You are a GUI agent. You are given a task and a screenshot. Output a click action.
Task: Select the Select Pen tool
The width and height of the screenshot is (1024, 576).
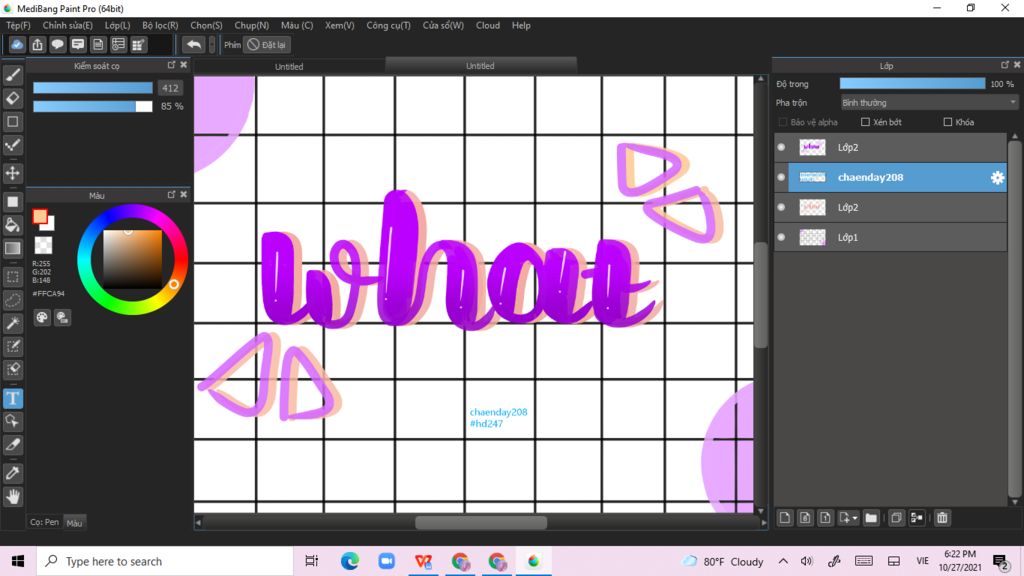click(x=12, y=346)
